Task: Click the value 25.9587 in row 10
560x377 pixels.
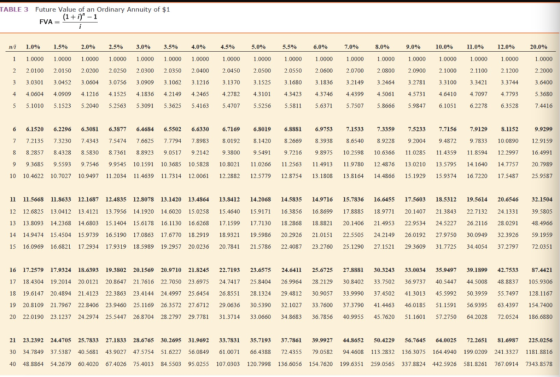Action: click(542, 176)
